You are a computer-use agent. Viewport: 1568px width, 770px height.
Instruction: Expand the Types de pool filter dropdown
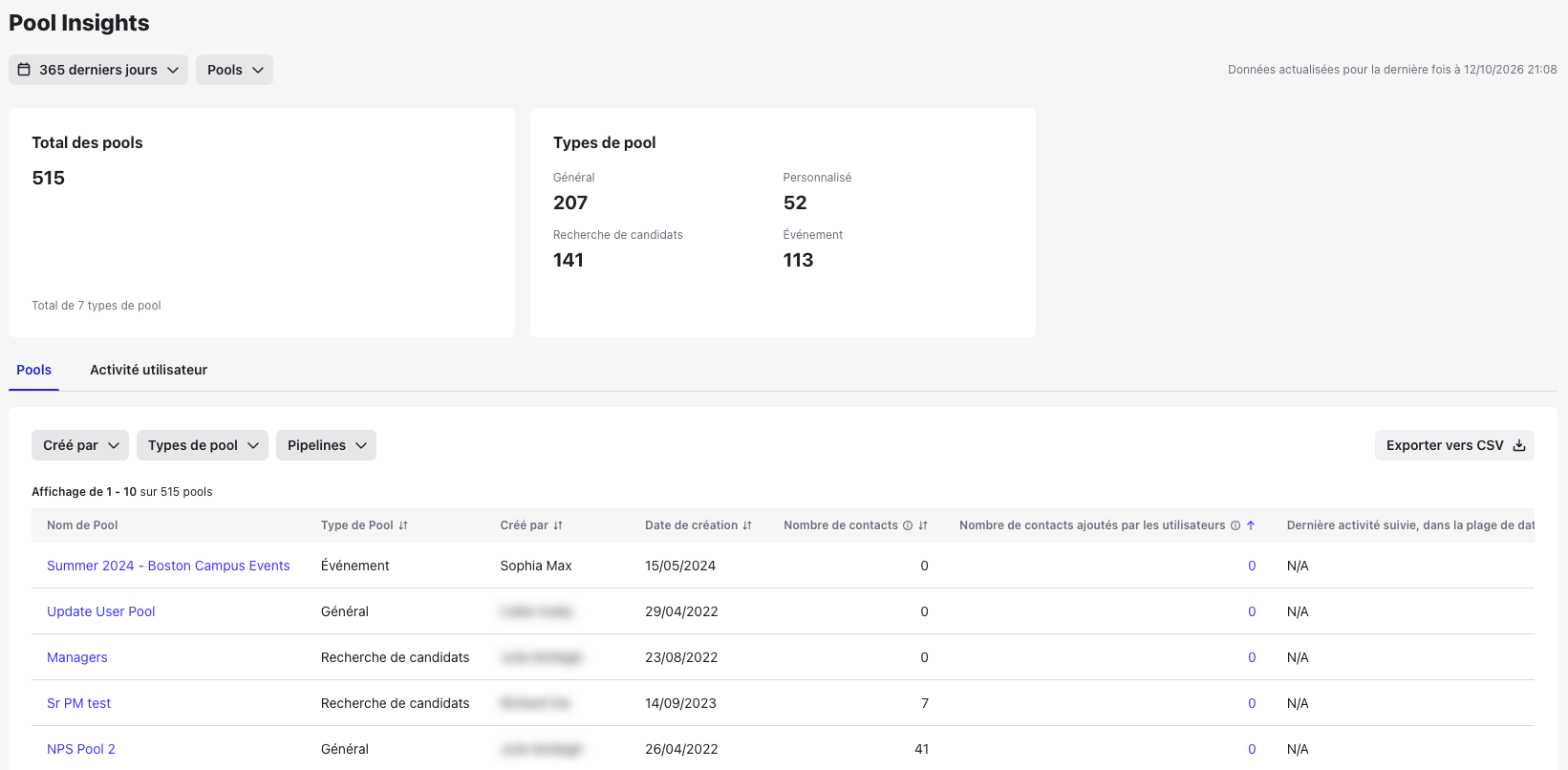[202, 445]
